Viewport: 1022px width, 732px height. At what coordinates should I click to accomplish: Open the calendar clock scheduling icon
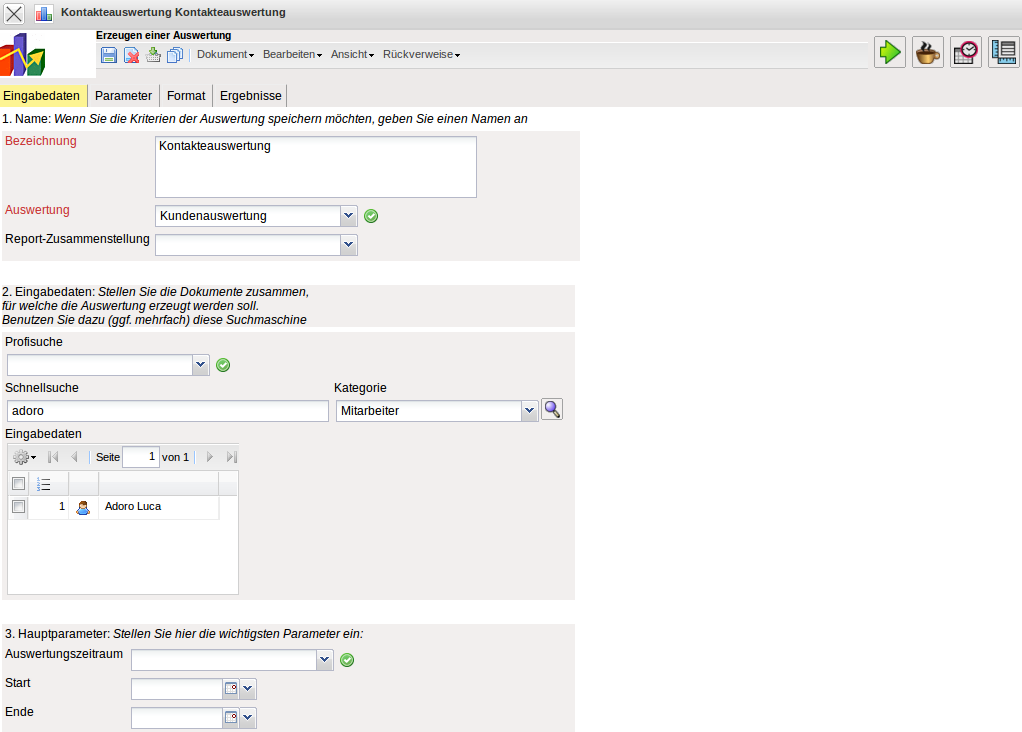pyautogui.click(x=965, y=52)
